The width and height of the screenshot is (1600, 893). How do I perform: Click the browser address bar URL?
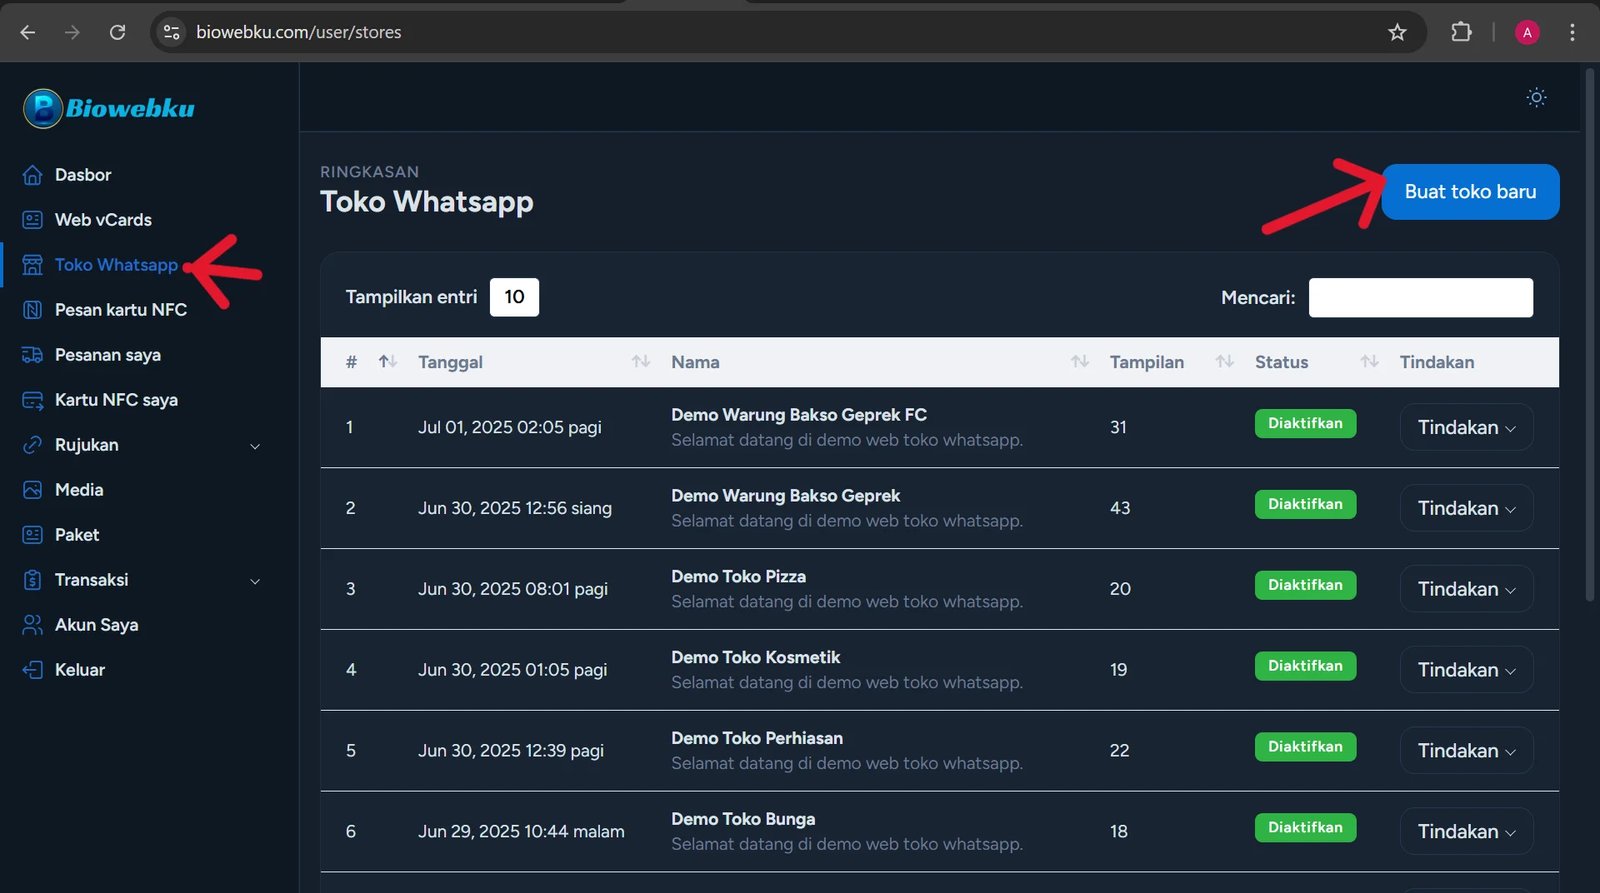(x=298, y=32)
